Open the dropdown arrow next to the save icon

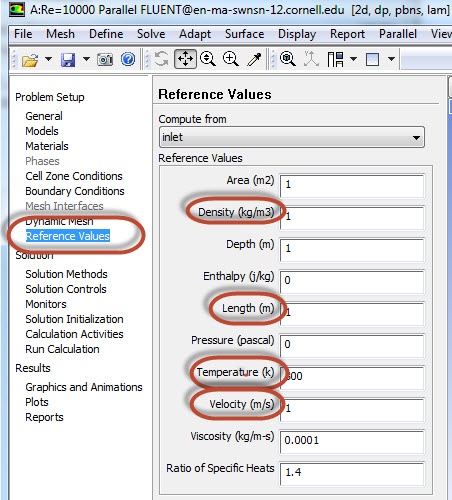point(86,59)
